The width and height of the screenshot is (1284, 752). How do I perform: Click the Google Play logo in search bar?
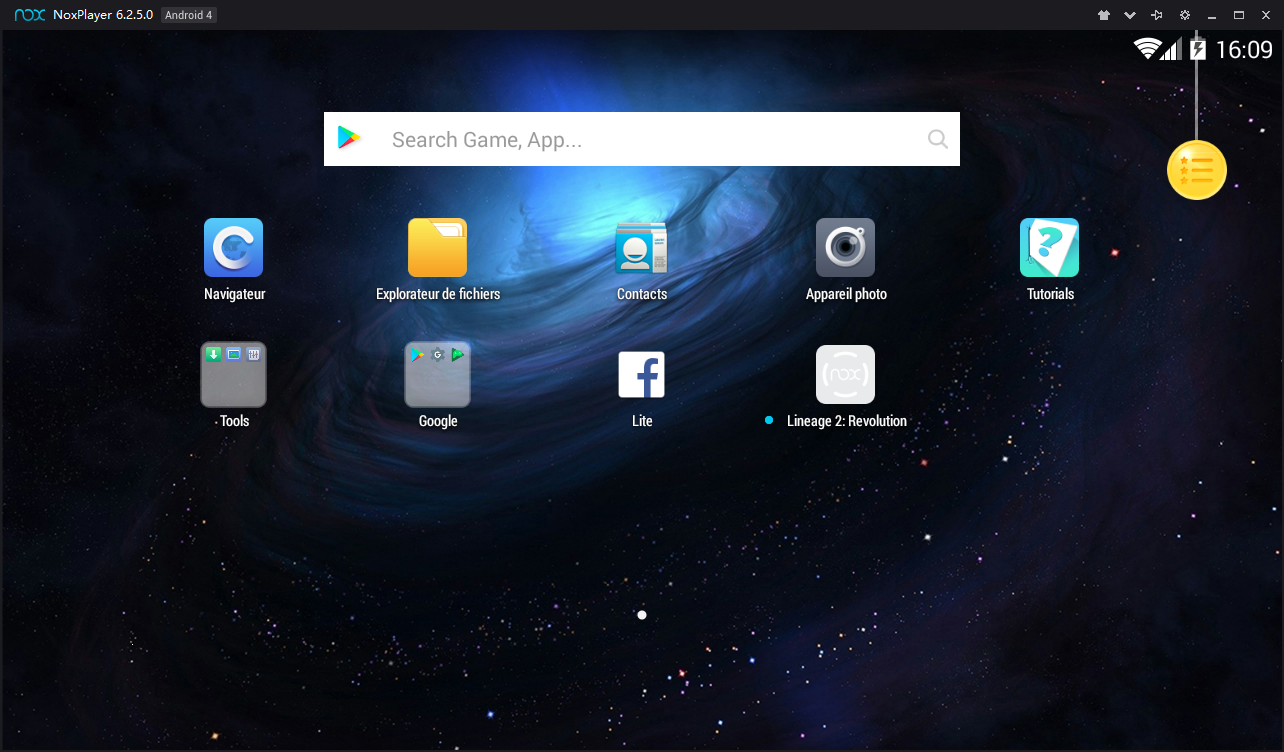tap(349, 139)
